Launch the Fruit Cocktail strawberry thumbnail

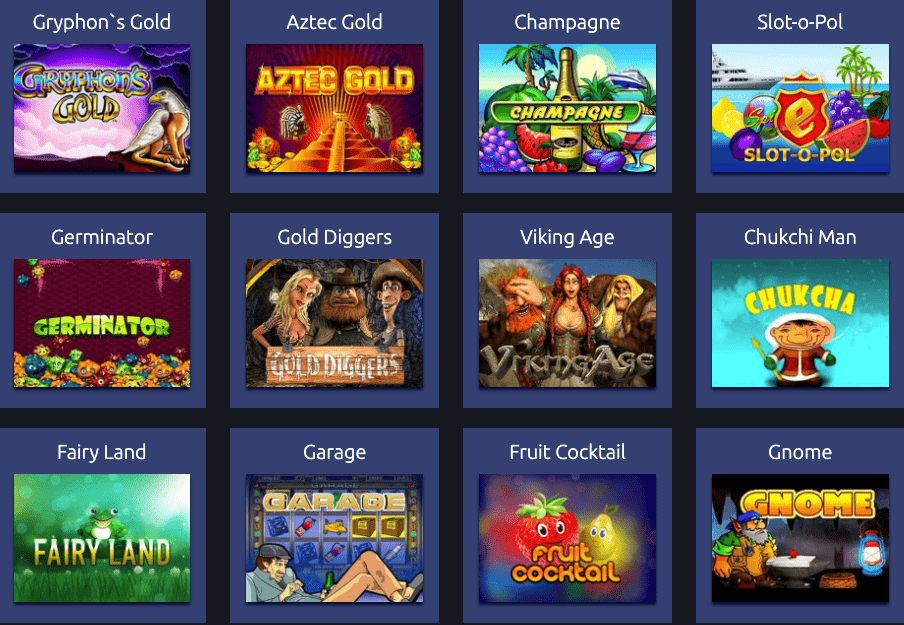pos(567,538)
